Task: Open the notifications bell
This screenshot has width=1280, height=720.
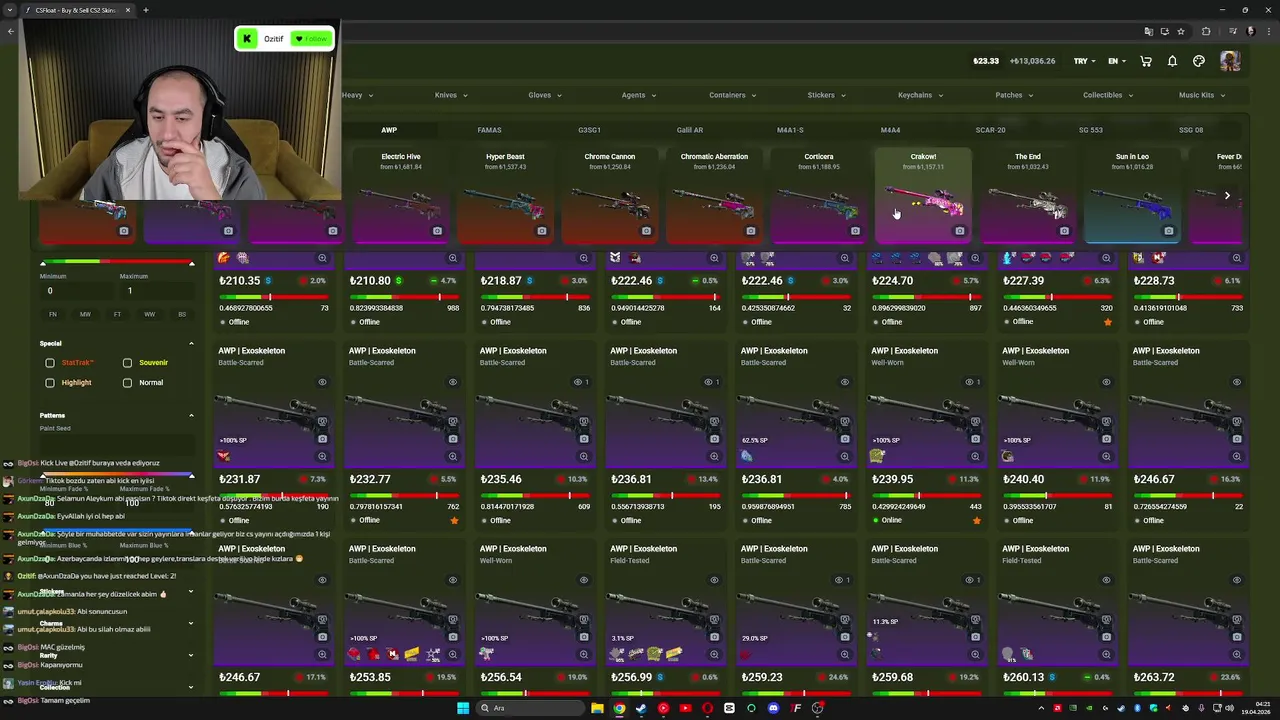Action: tap(1172, 61)
